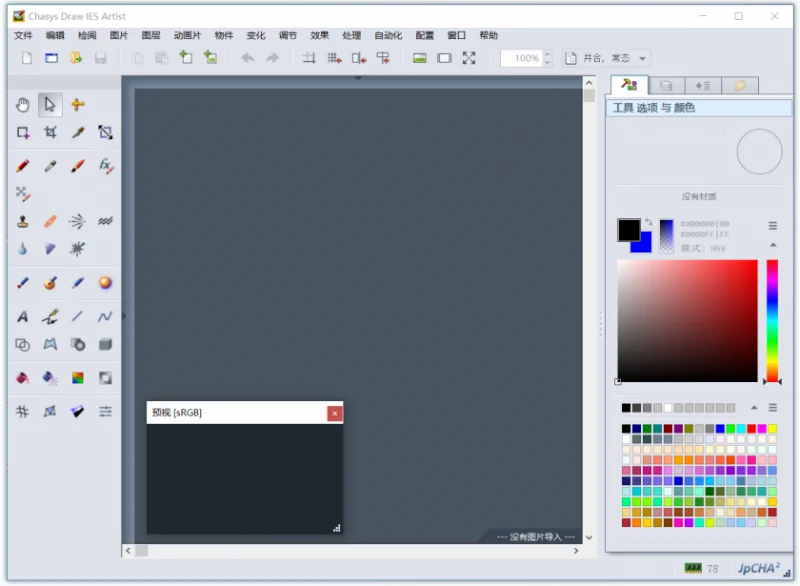The image size is (800, 586).
Task: Open the blend mode HSV selector
Action: [704, 248]
